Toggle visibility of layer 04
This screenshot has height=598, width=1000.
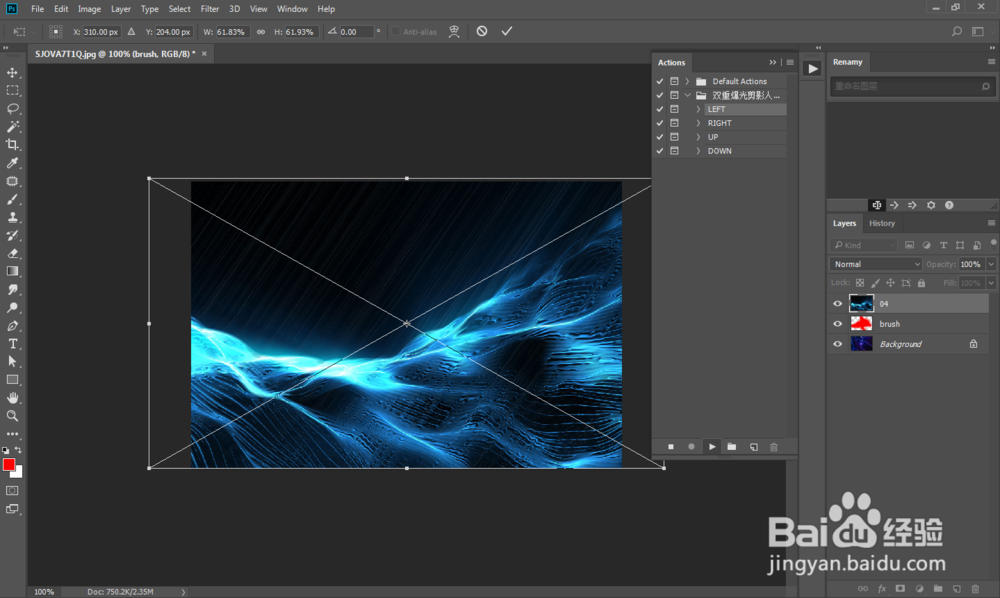click(x=837, y=303)
